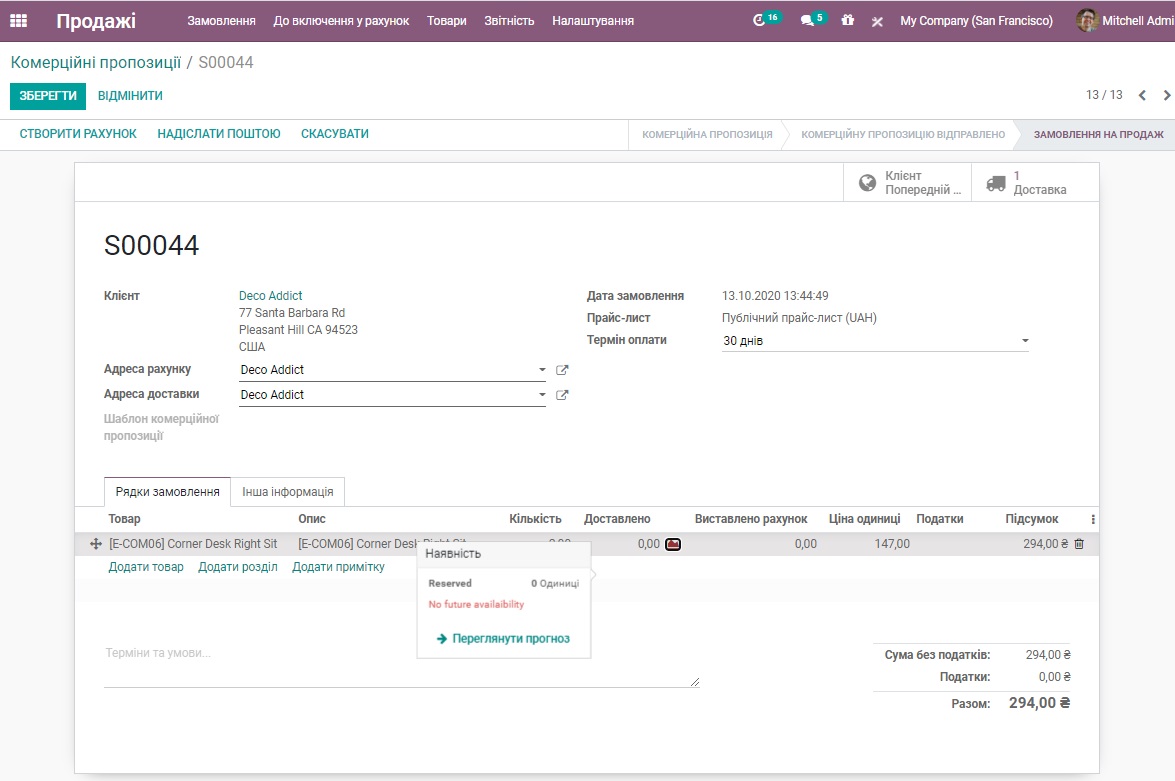
Task: Expand the Адреса доставки dropdown
Action: tap(542, 395)
